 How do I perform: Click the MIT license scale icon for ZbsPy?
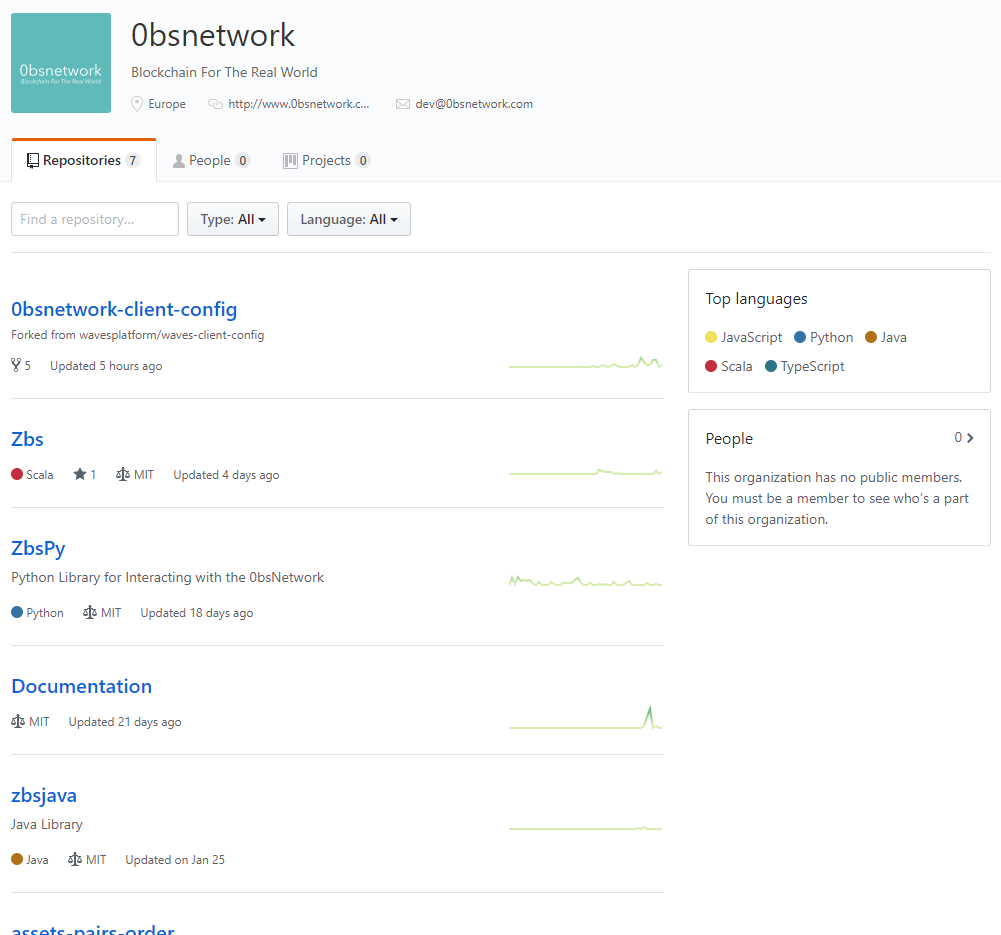click(x=89, y=612)
